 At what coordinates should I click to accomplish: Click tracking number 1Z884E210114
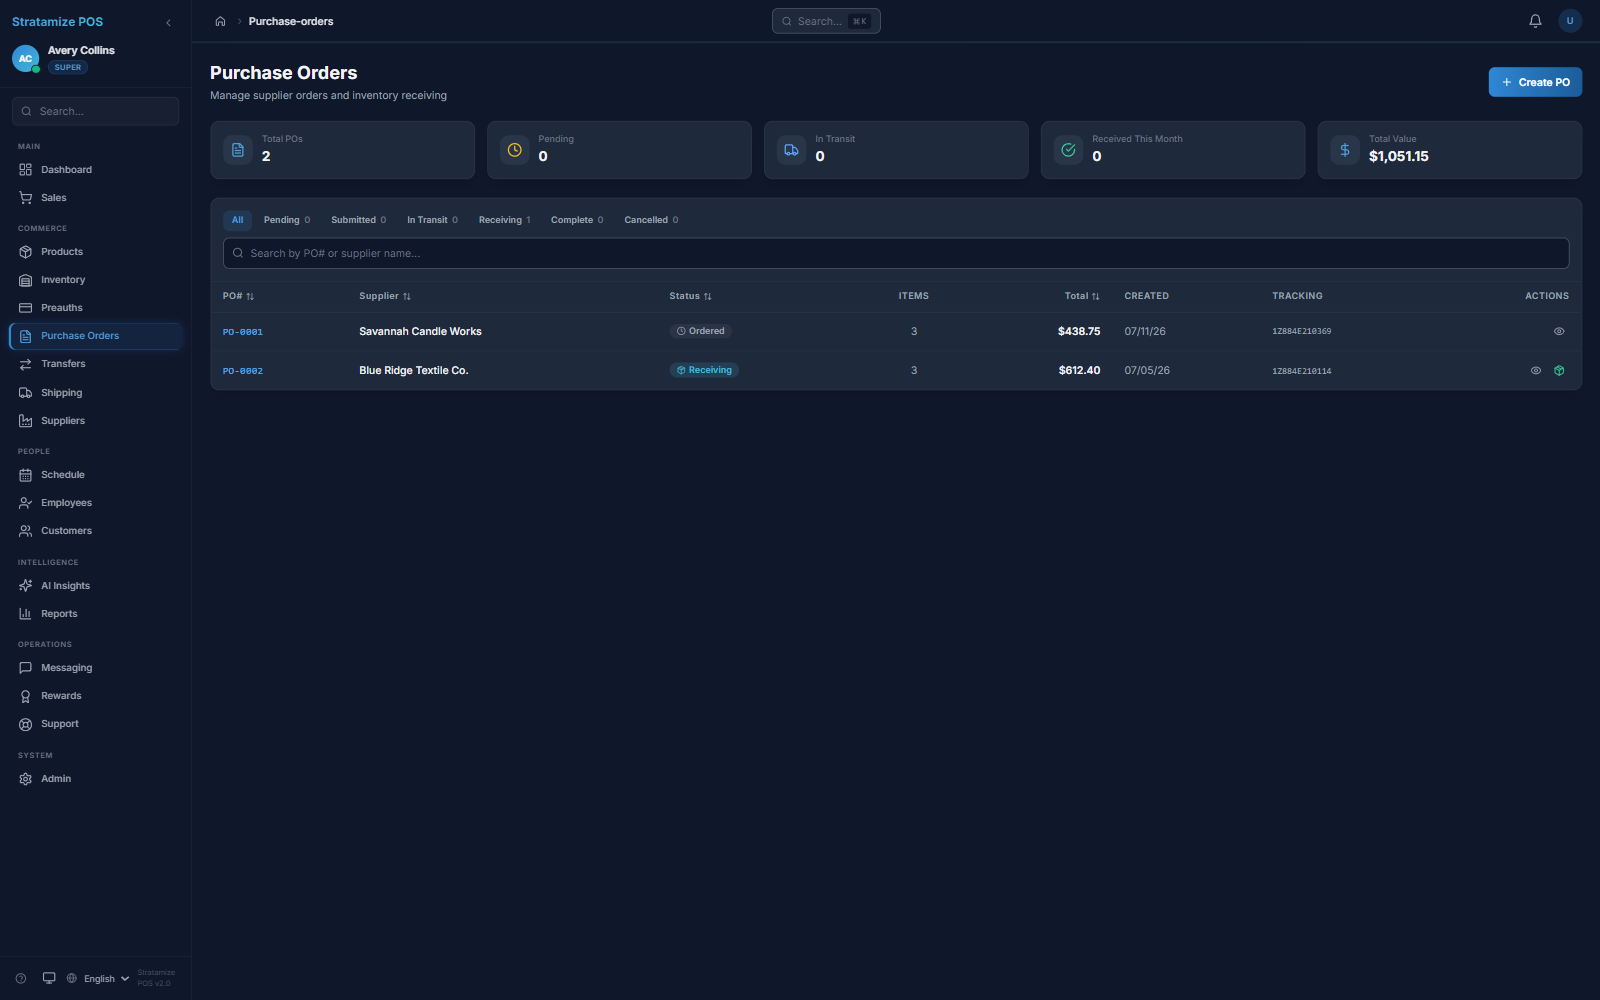click(1302, 371)
